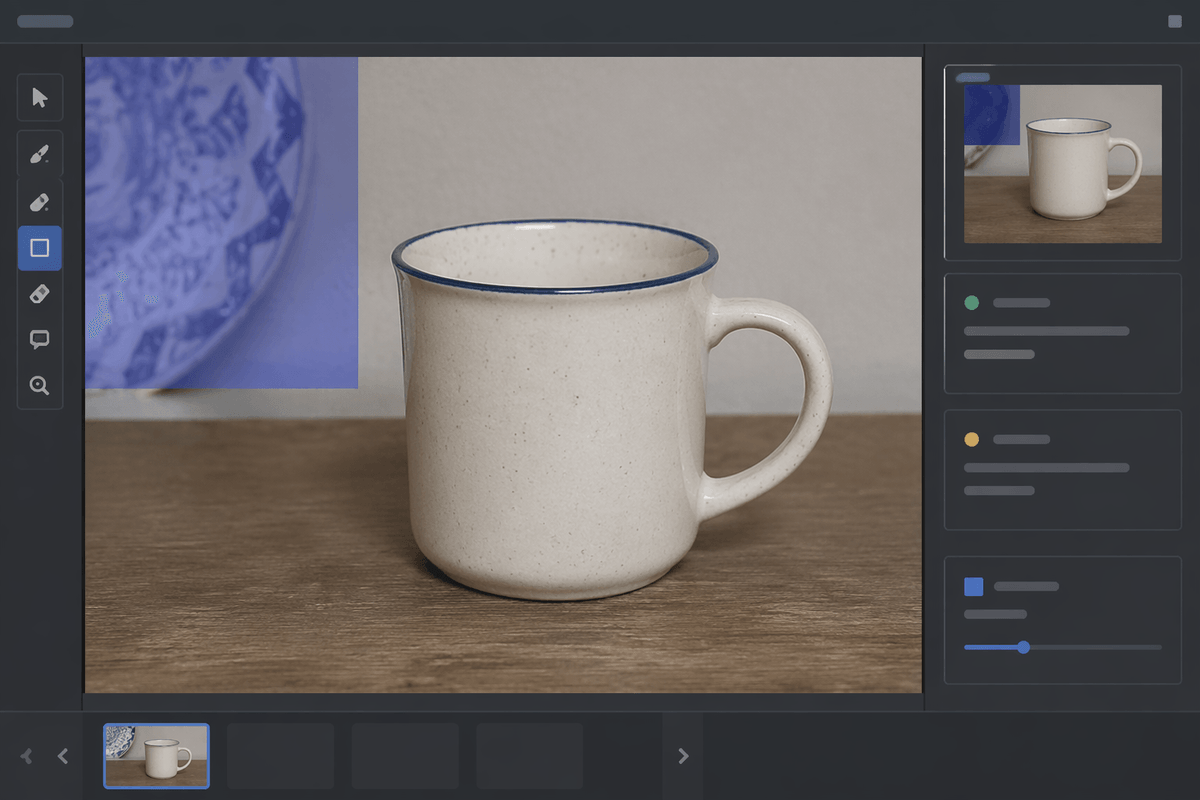Select the magnifier zoom tool
Image resolution: width=1200 pixels, height=800 pixels.
click(40, 386)
